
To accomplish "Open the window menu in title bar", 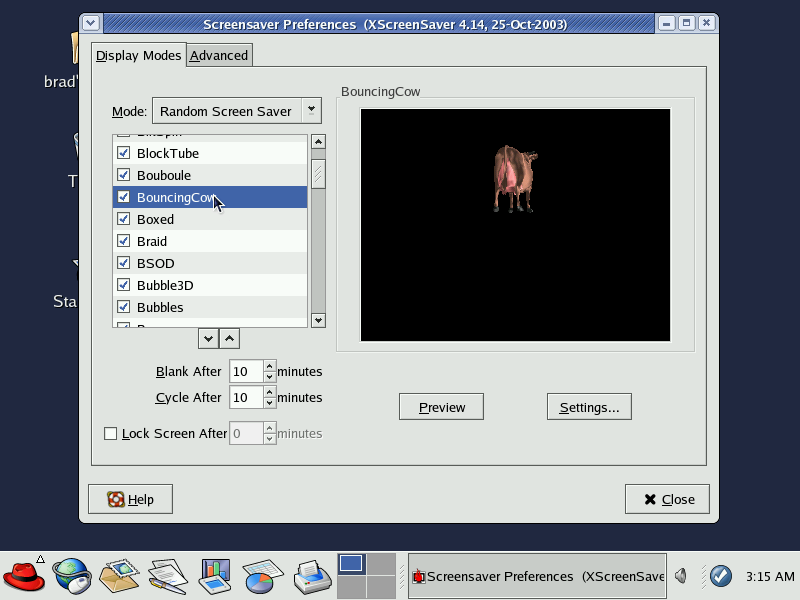I will tap(91, 23).
